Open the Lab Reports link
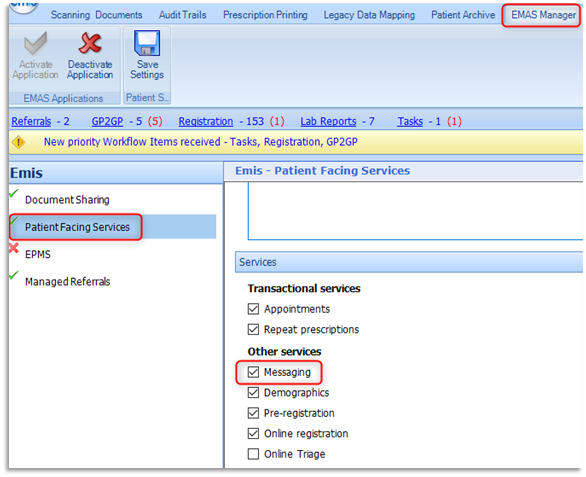 pyautogui.click(x=328, y=121)
